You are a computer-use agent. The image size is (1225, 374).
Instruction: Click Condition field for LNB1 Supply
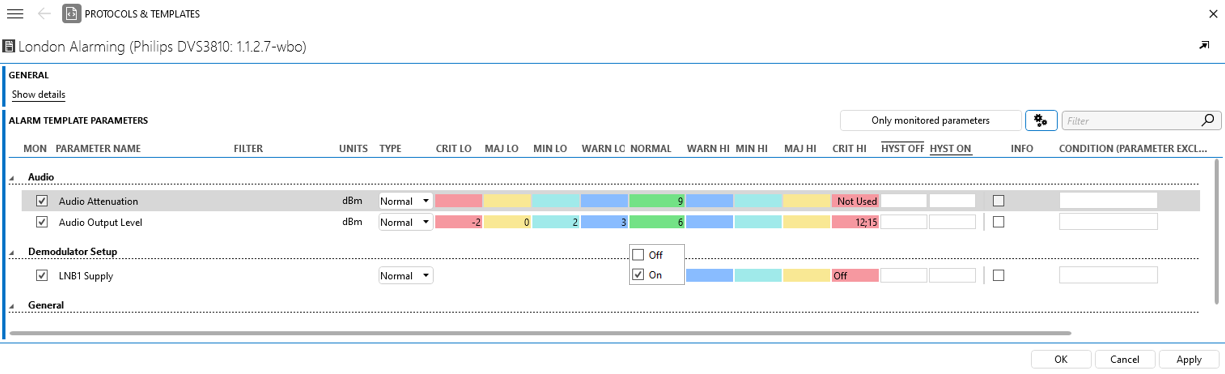point(1108,275)
